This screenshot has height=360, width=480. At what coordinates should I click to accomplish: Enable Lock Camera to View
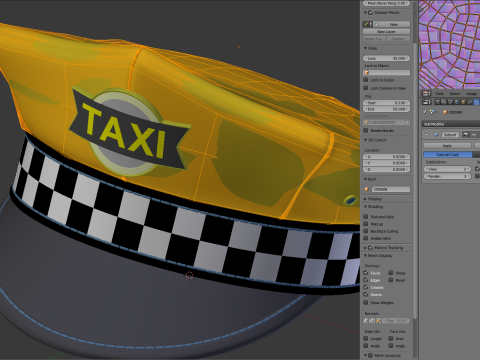[x=366, y=88]
